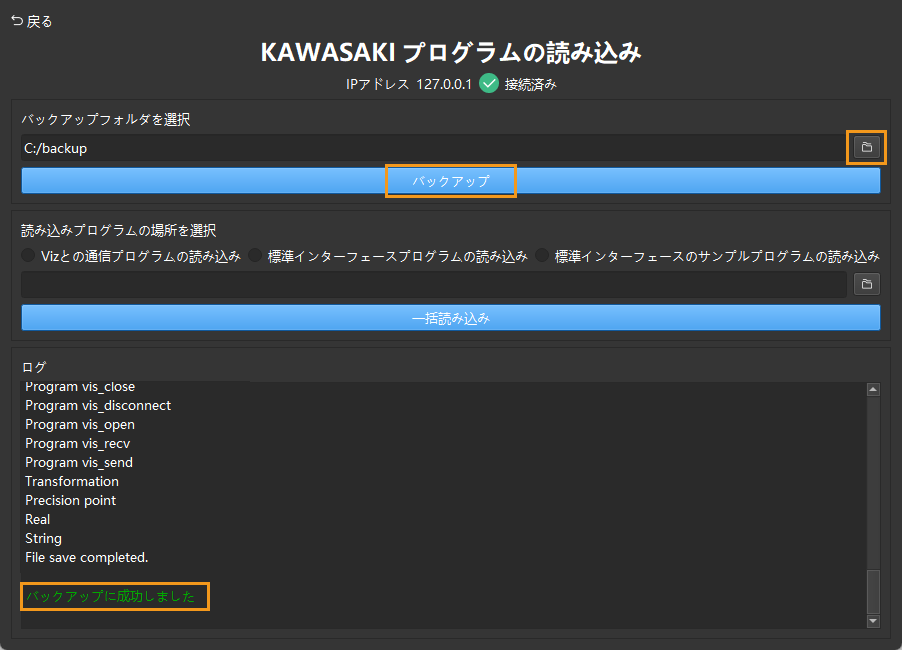Screen dimensions: 902x650
Task: Click log line 'Program vis_close'
Action: [x=80, y=387]
